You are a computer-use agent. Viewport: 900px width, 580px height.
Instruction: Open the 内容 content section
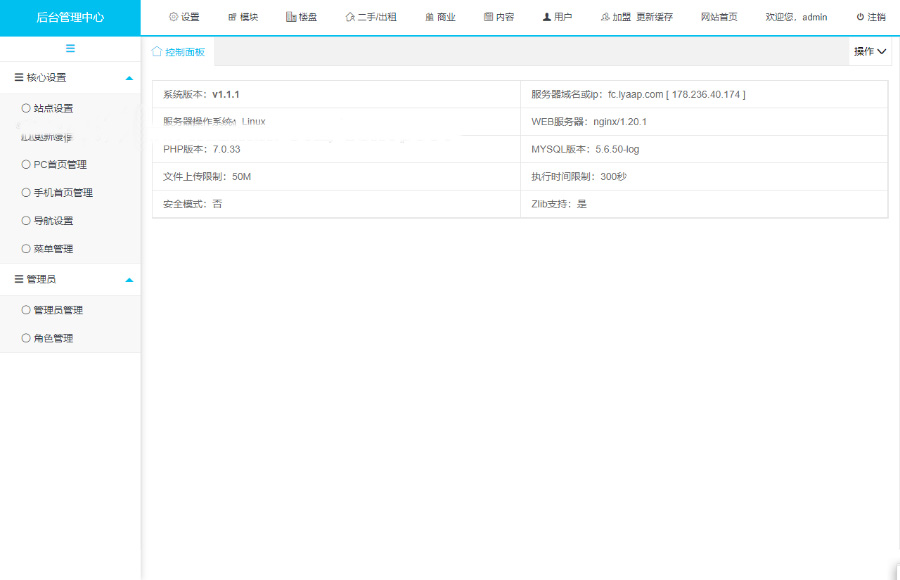click(499, 17)
